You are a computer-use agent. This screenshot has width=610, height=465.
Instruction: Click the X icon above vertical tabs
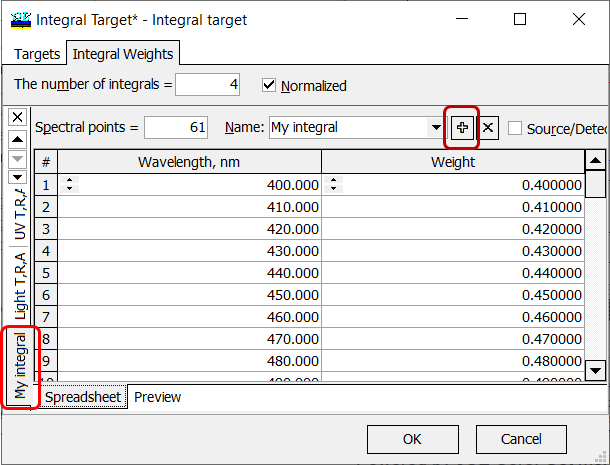click(17, 117)
